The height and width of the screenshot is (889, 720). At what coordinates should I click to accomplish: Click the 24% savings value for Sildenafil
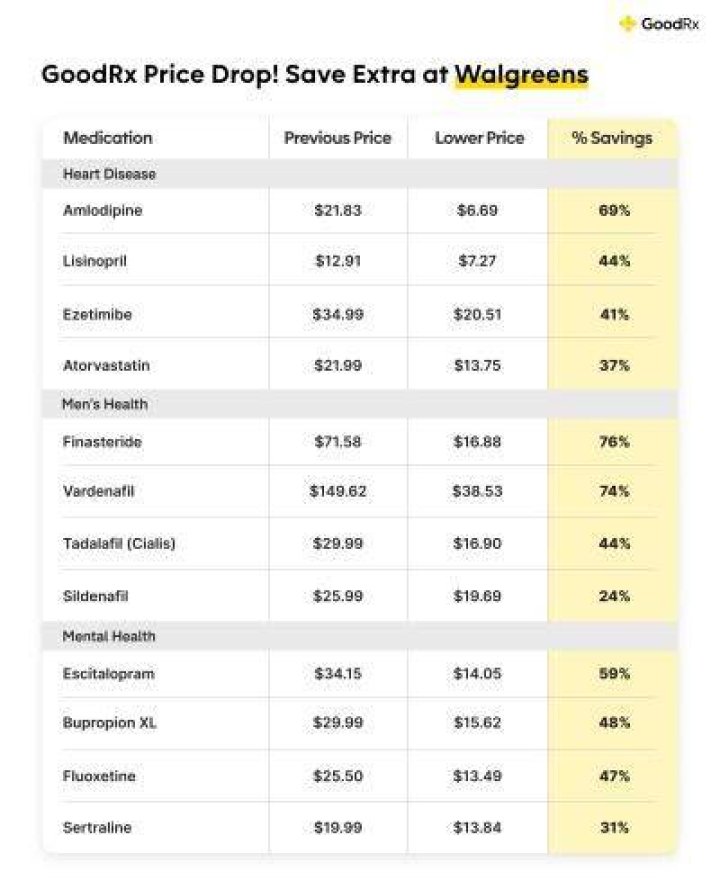tap(615, 596)
